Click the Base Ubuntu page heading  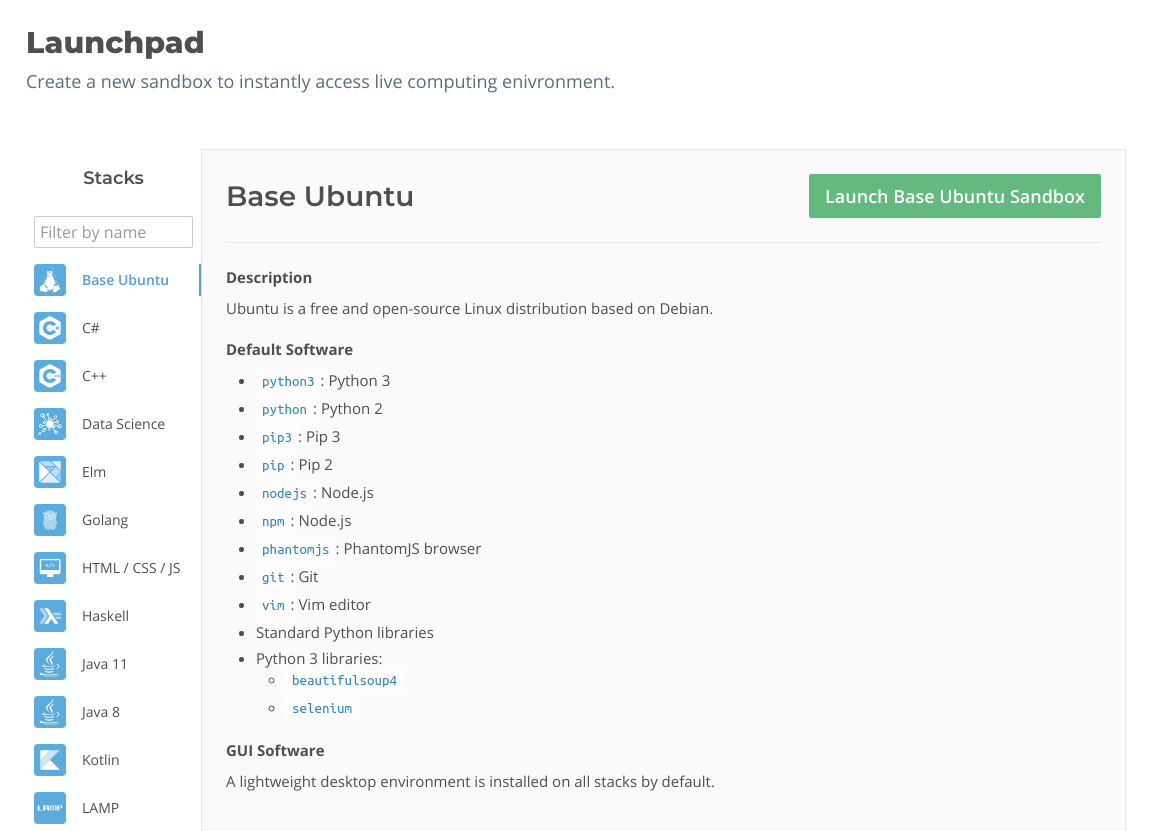click(x=320, y=197)
